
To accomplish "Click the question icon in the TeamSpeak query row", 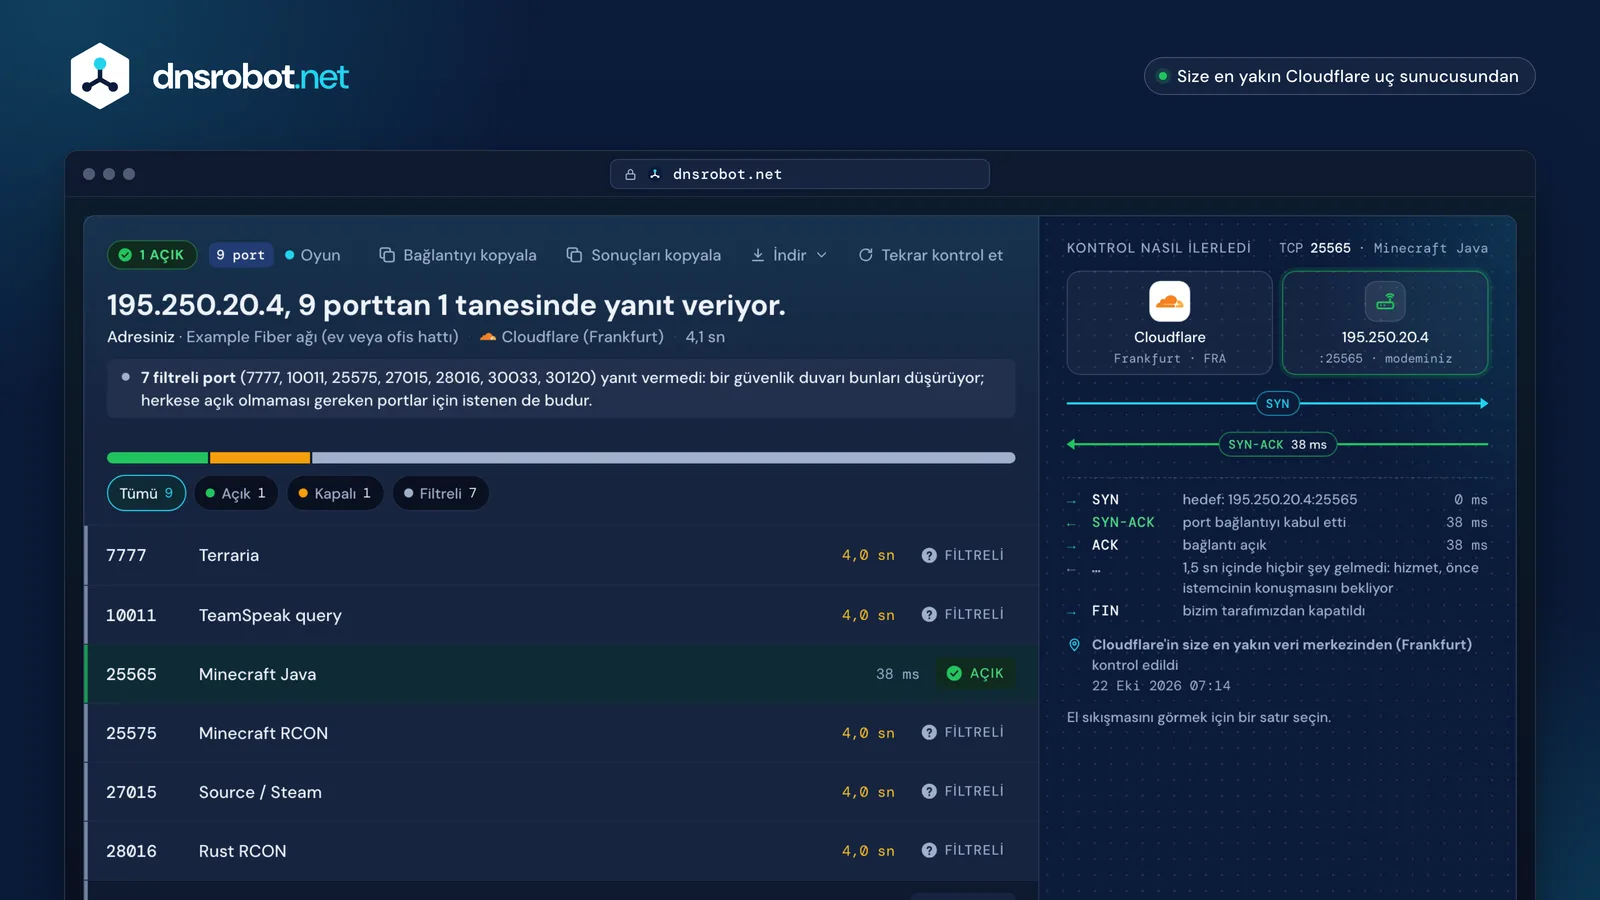I will click(929, 614).
